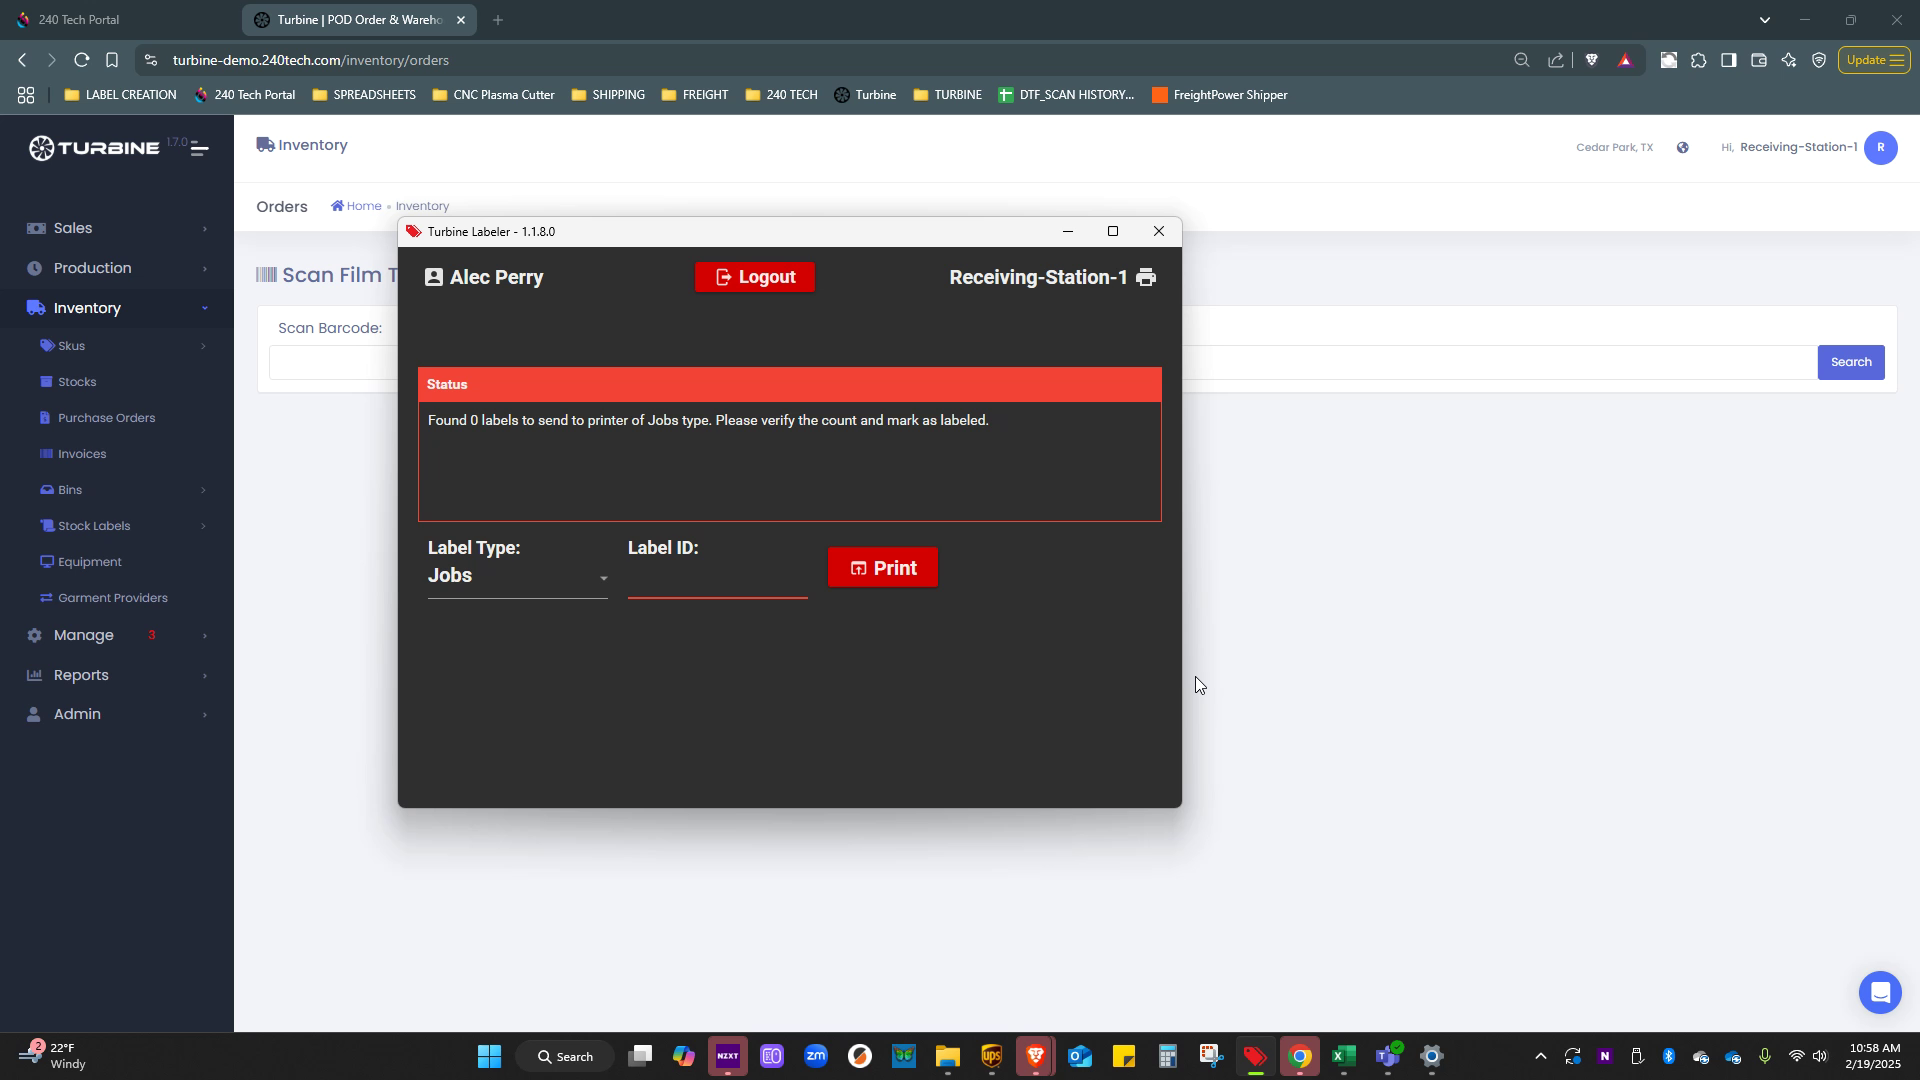Viewport: 1920px width, 1080px height.
Task: Expand the Reports sidebar section
Action: coord(81,676)
